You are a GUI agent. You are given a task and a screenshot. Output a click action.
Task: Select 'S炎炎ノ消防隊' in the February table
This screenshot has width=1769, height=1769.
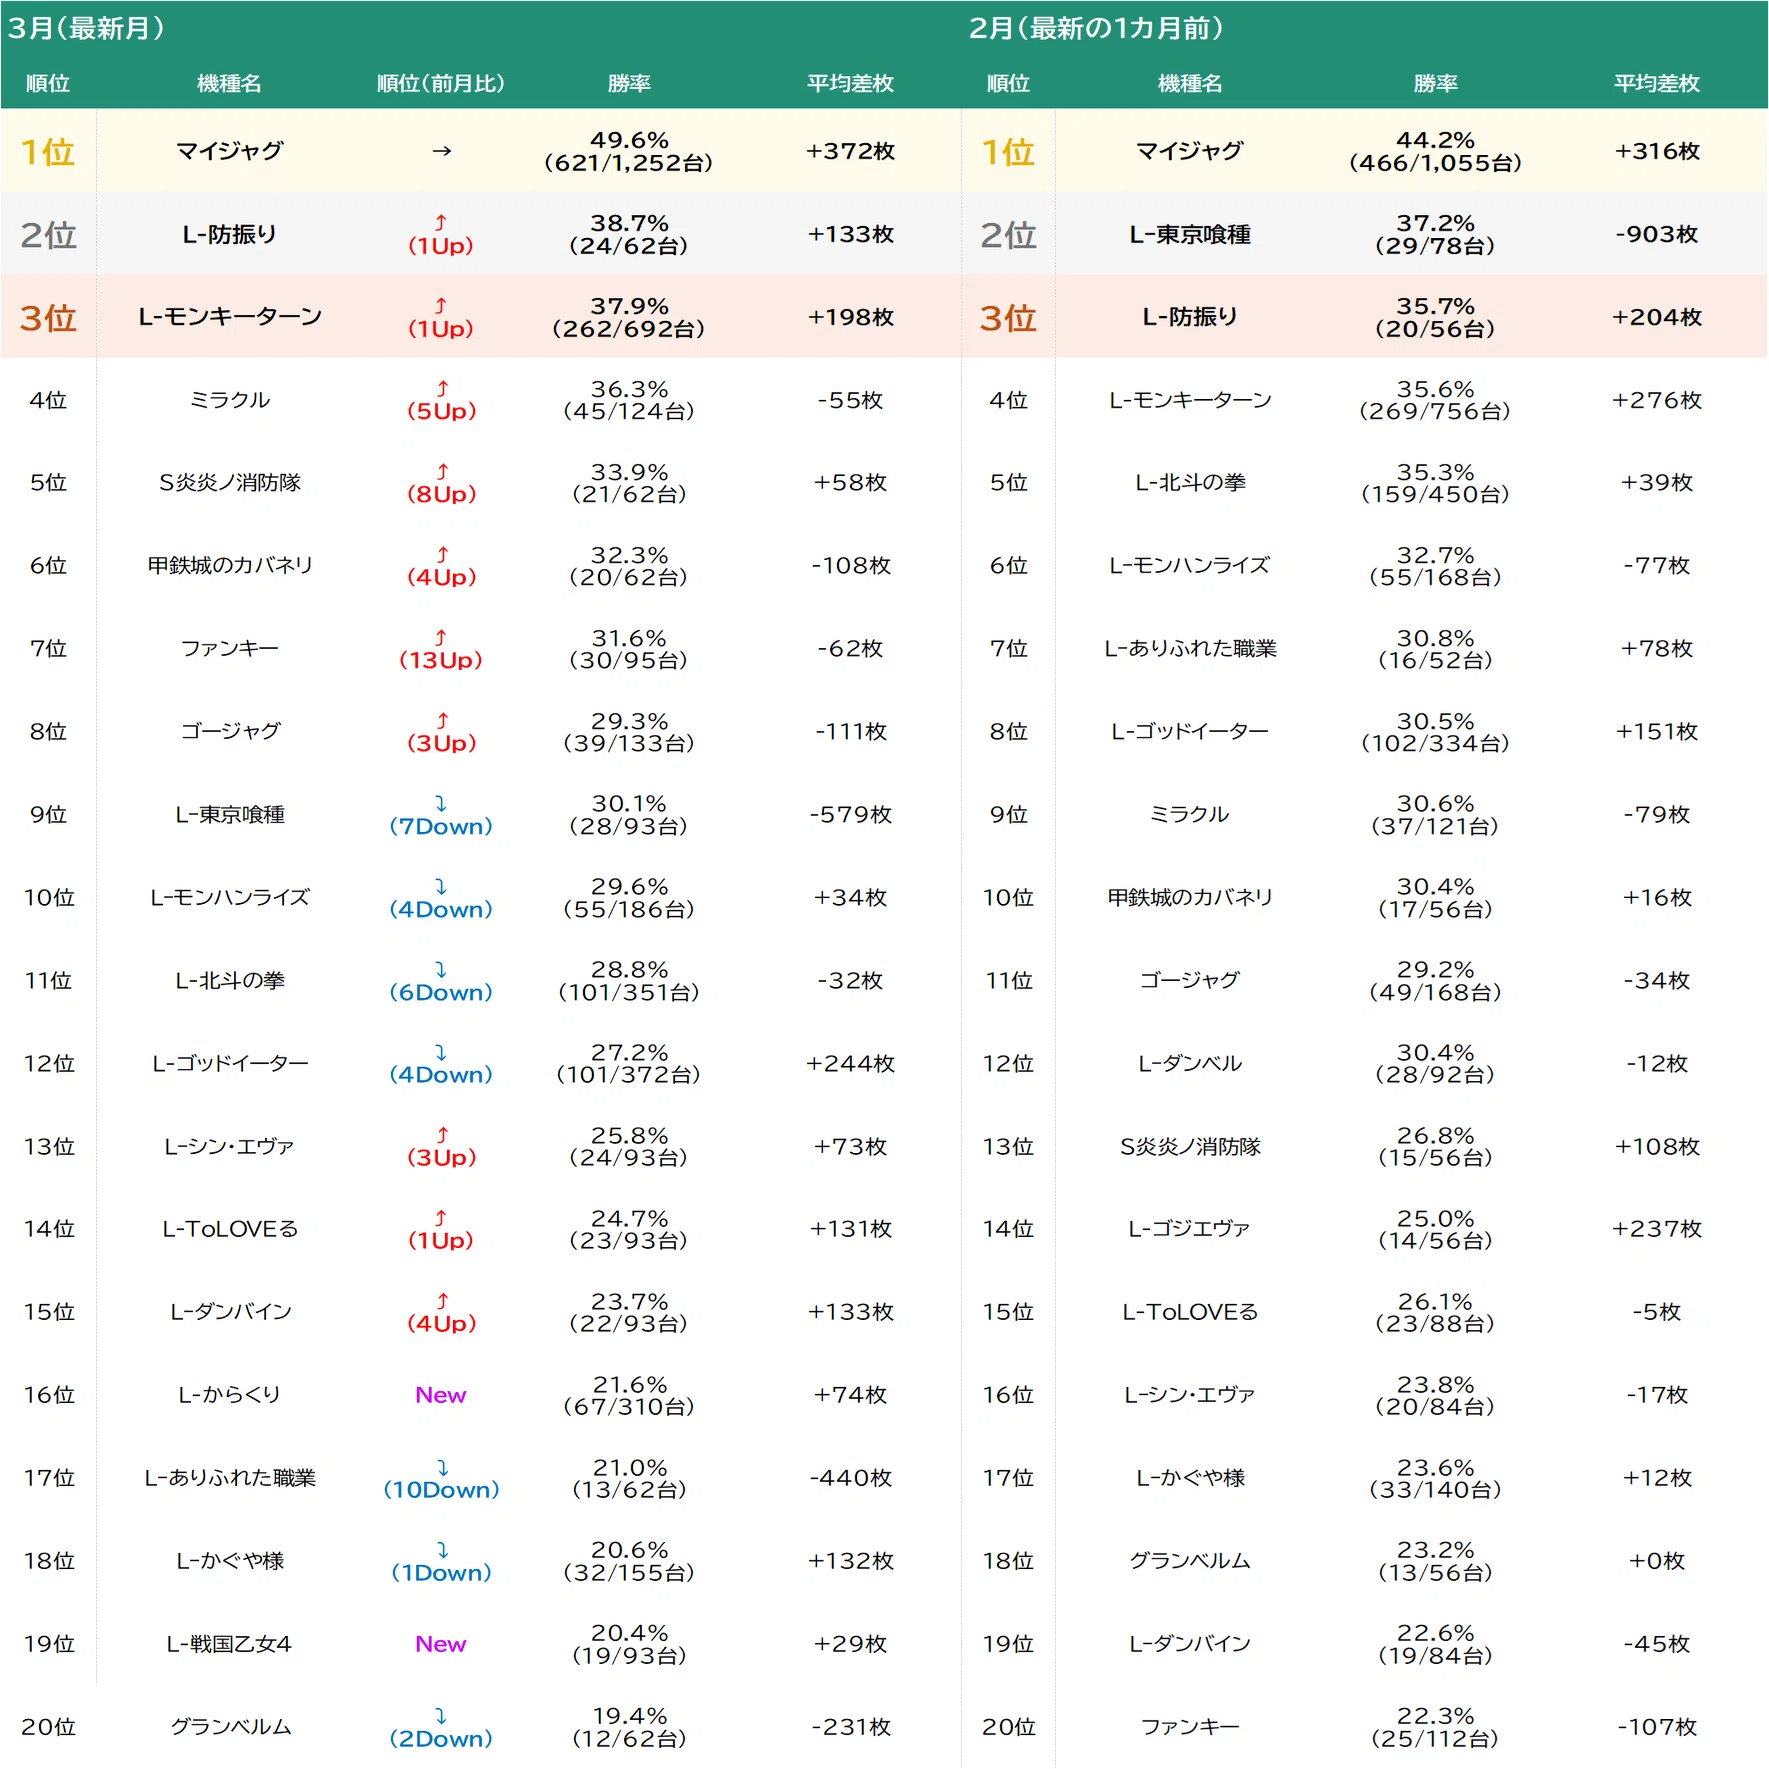point(1190,1146)
